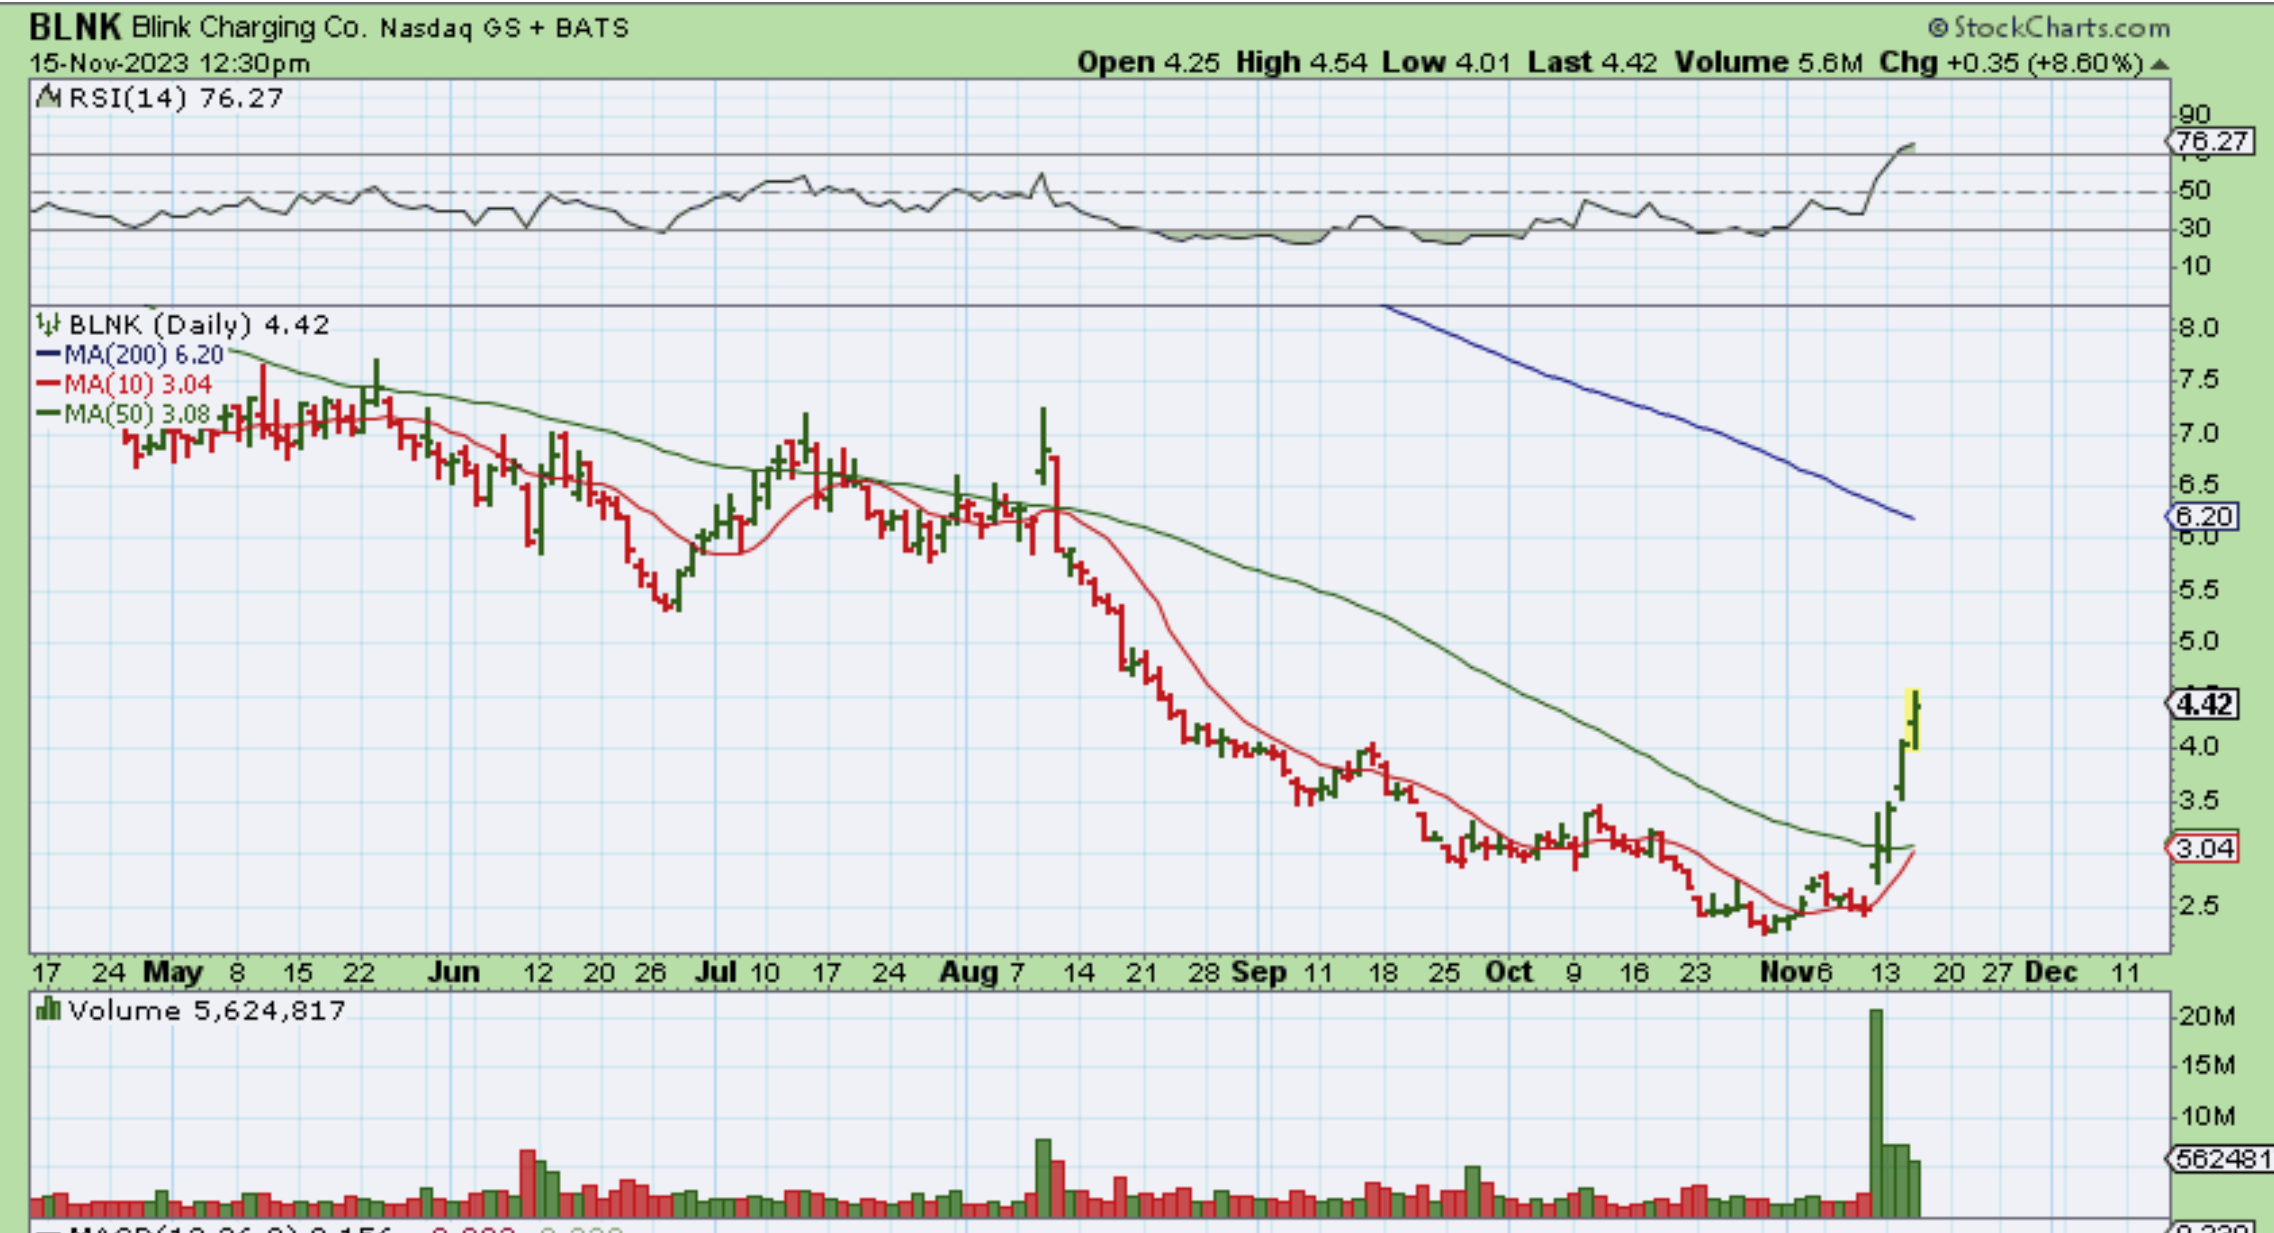Click the up arrow beside Chg percentage
The height and width of the screenshot is (1233, 2274).
tap(2159, 64)
